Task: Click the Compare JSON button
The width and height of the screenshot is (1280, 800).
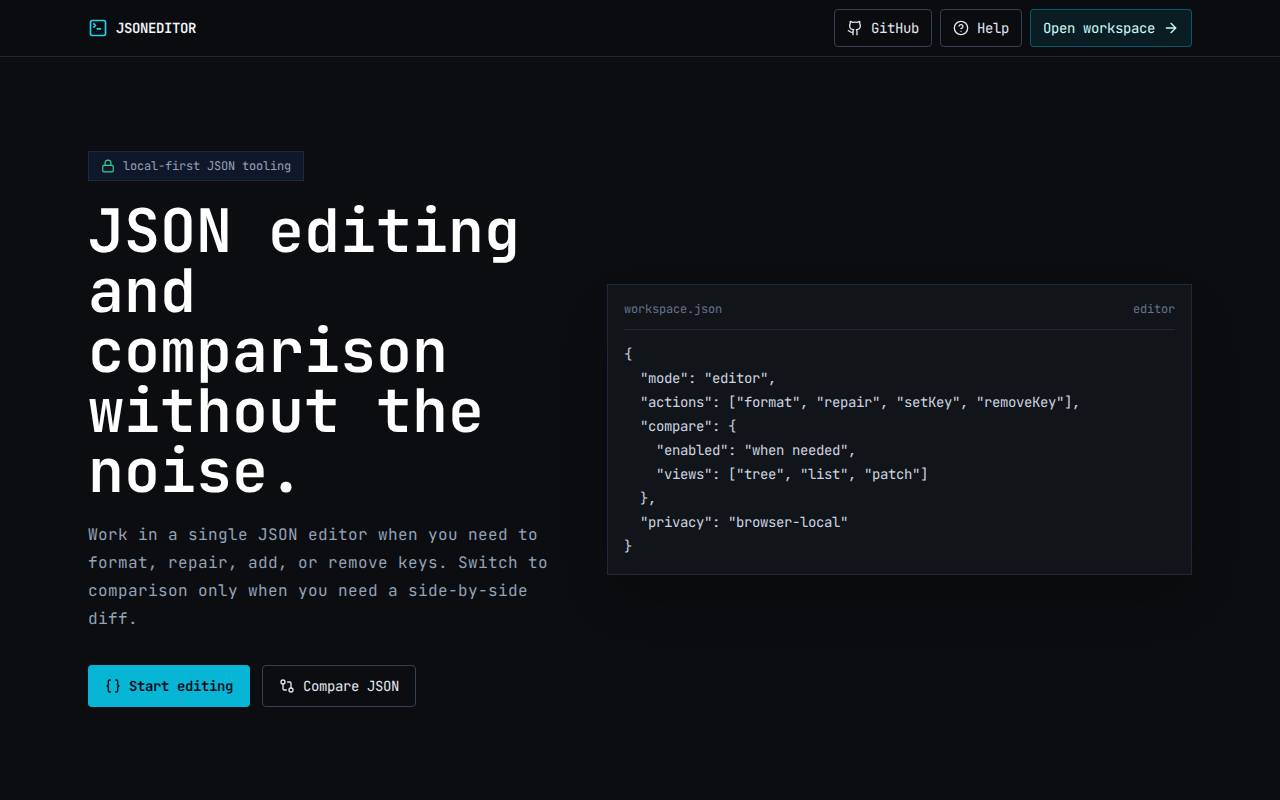Action: tap(339, 686)
